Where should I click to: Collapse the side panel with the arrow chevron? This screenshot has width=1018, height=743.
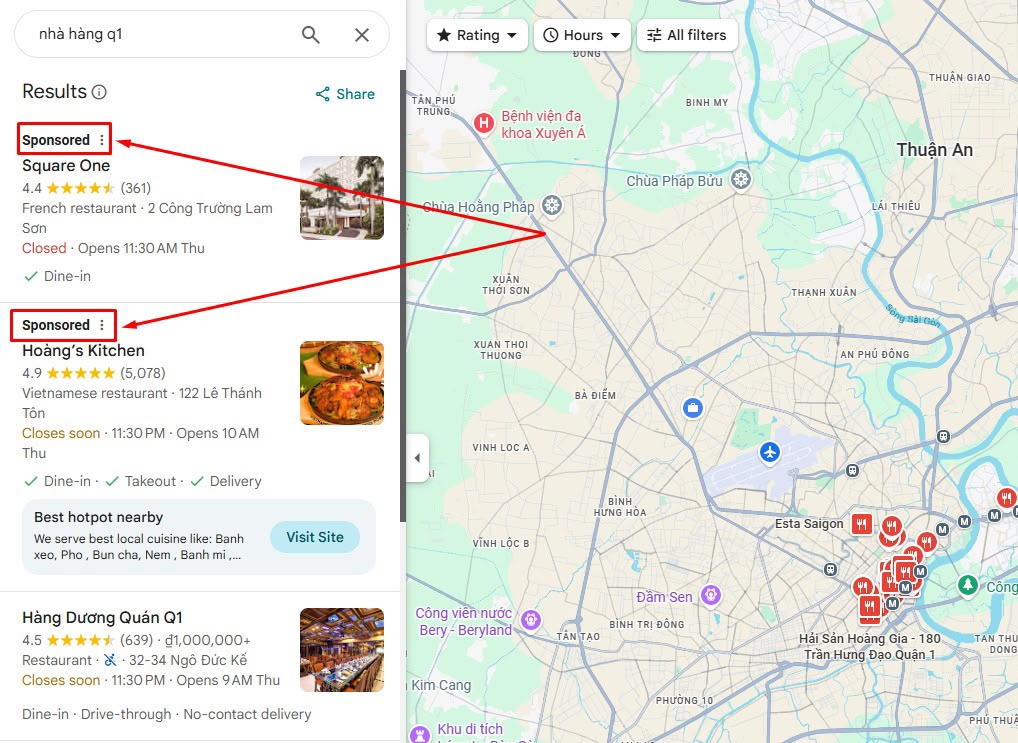click(x=417, y=457)
